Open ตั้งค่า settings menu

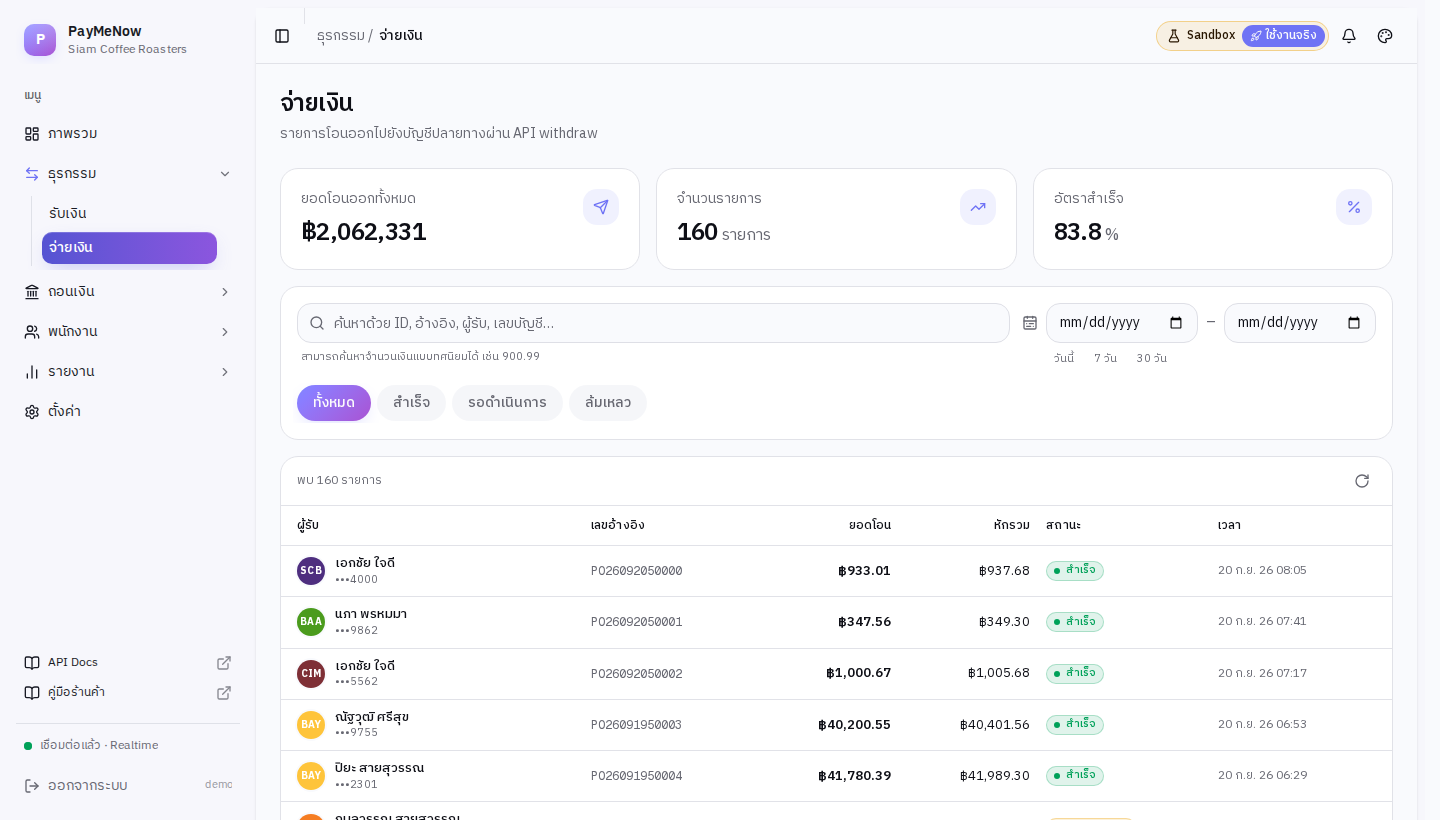click(x=128, y=412)
